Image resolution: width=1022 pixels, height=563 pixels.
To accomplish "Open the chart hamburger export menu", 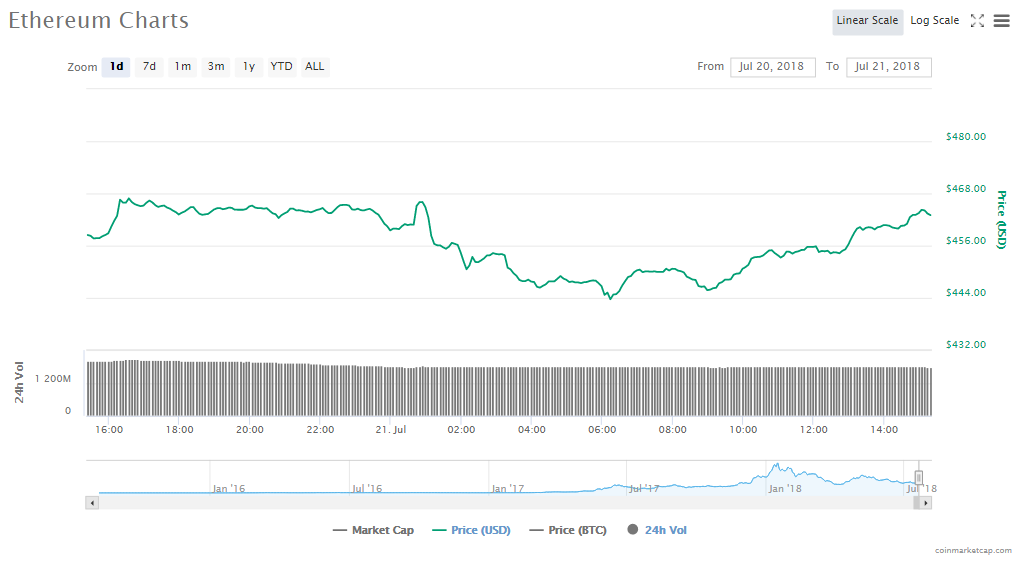I will tap(1001, 21).
